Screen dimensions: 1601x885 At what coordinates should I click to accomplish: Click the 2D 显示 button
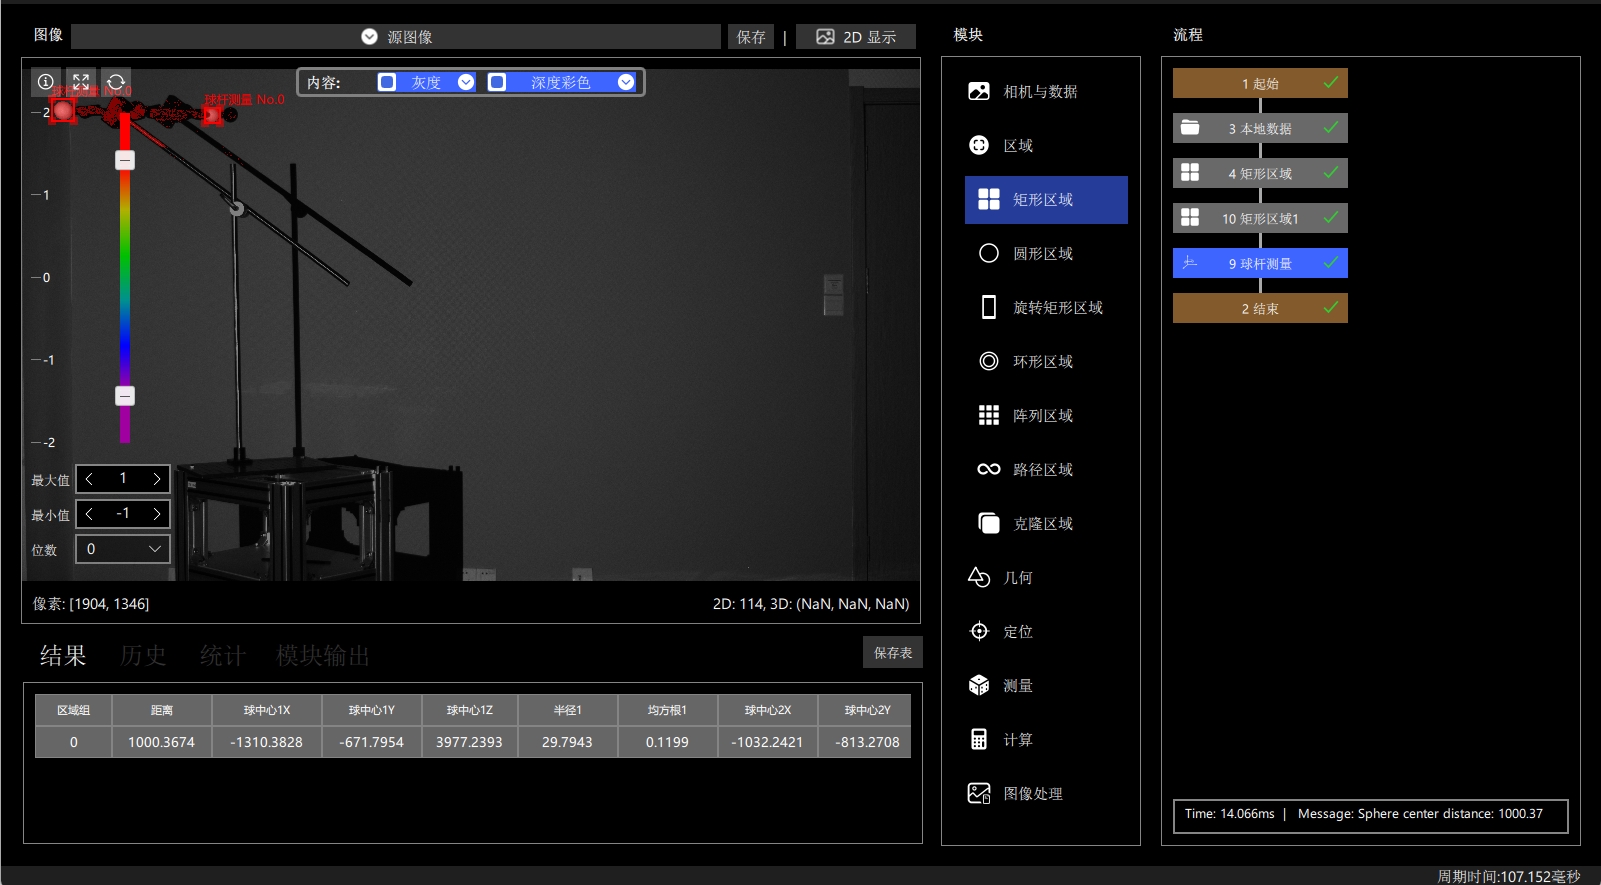coord(856,37)
